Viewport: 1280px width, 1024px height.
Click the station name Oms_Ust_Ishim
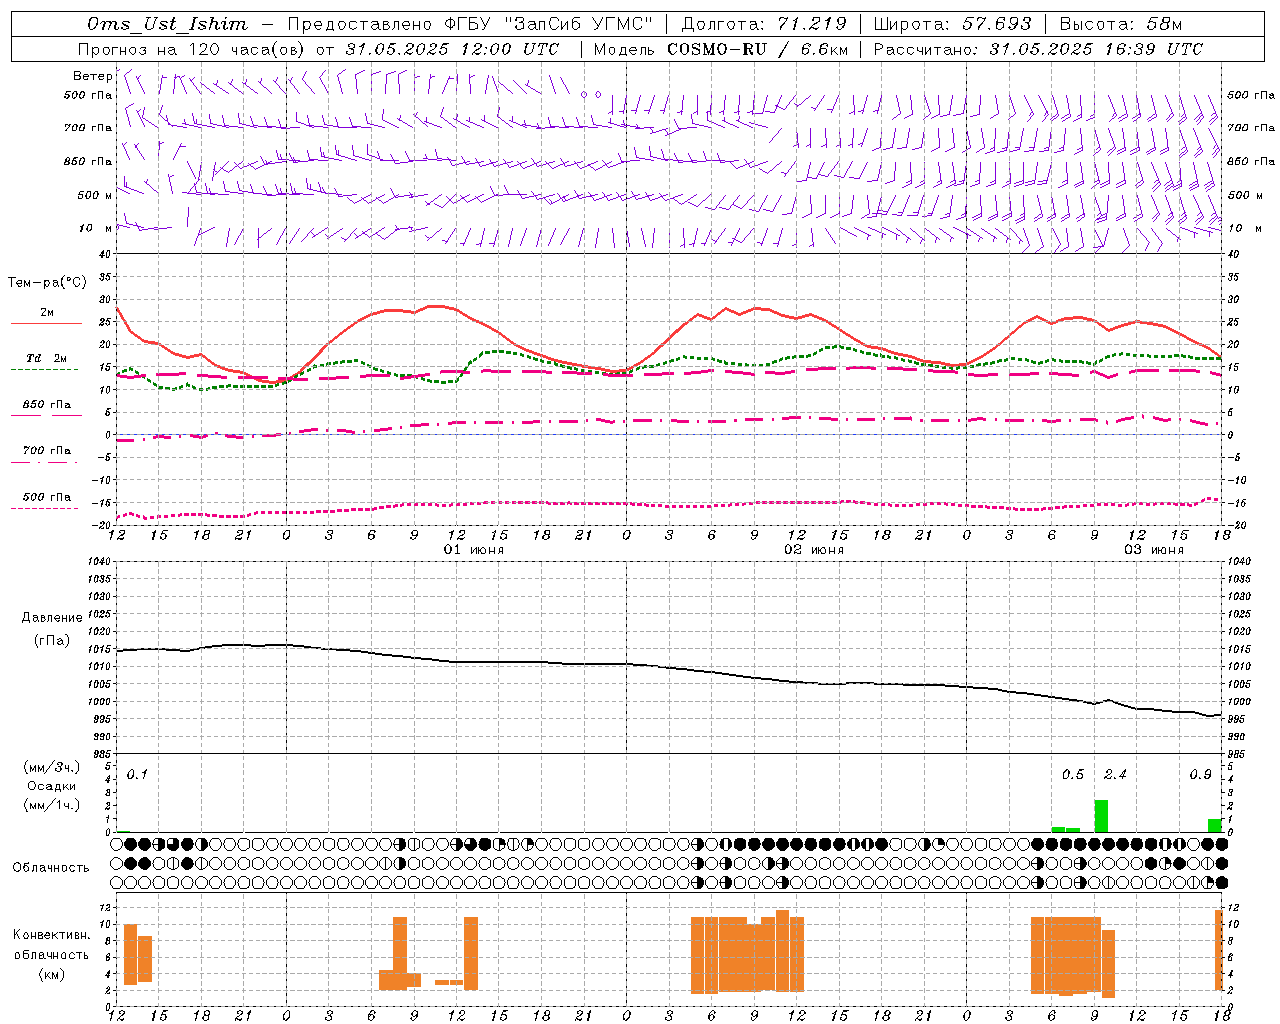coord(167,24)
